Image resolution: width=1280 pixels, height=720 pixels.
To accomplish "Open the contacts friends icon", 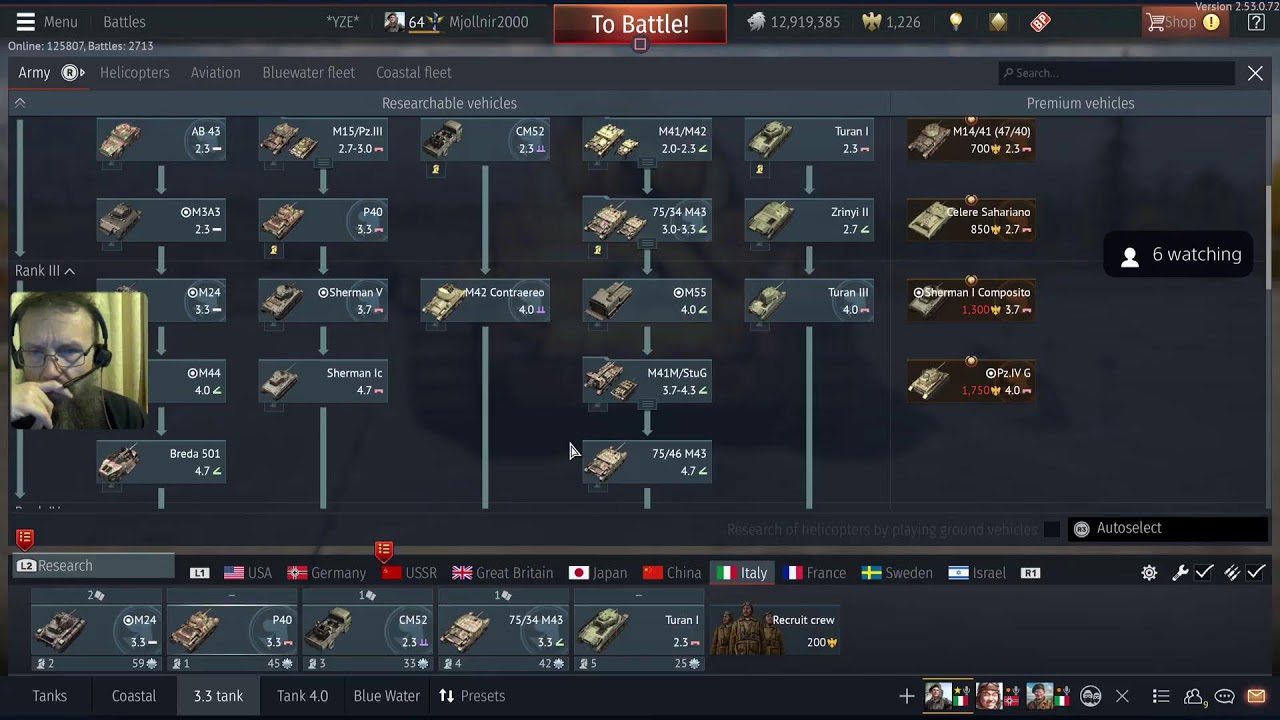I will click(1193, 697).
